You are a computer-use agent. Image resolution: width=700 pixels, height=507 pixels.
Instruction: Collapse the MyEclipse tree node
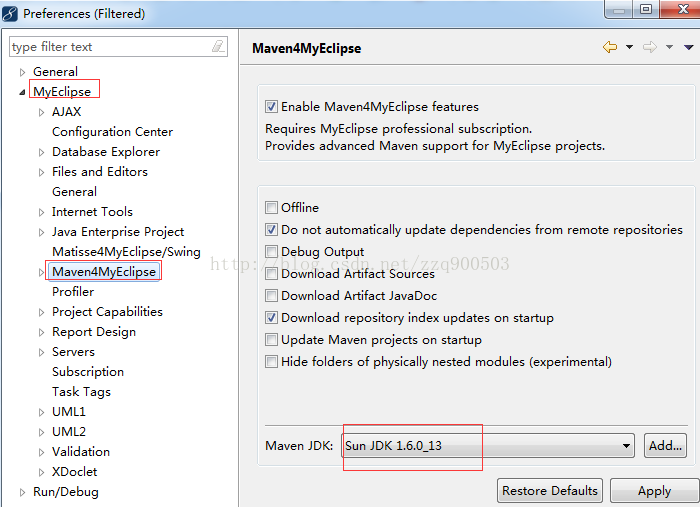(22, 92)
